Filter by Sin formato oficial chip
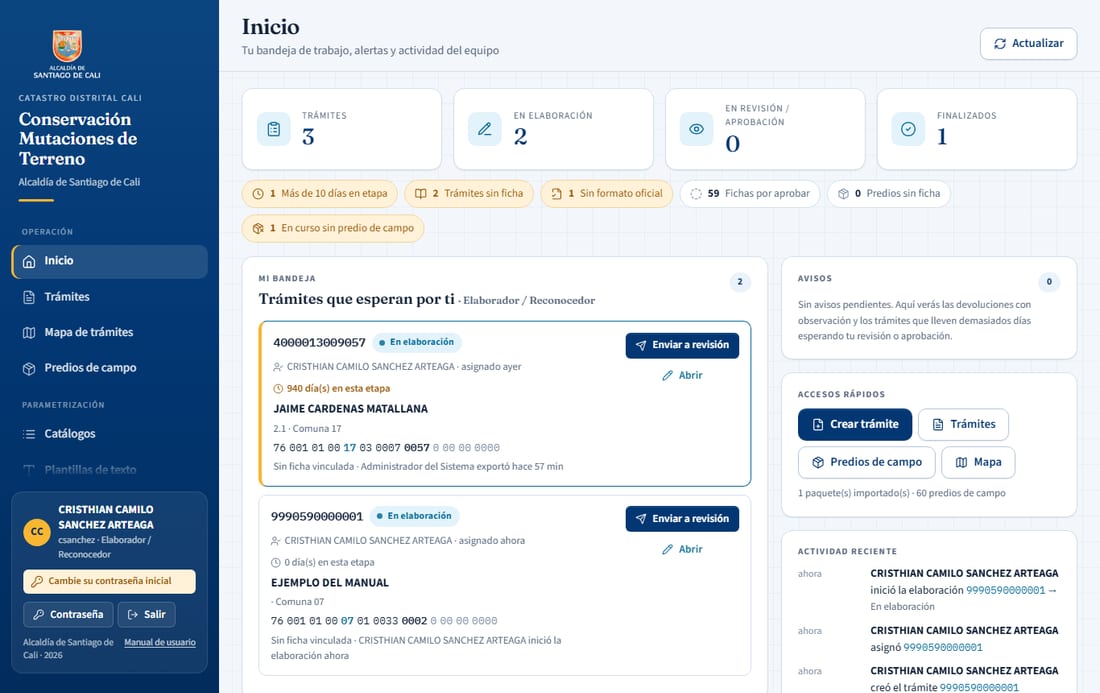 click(x=607, y=194)
